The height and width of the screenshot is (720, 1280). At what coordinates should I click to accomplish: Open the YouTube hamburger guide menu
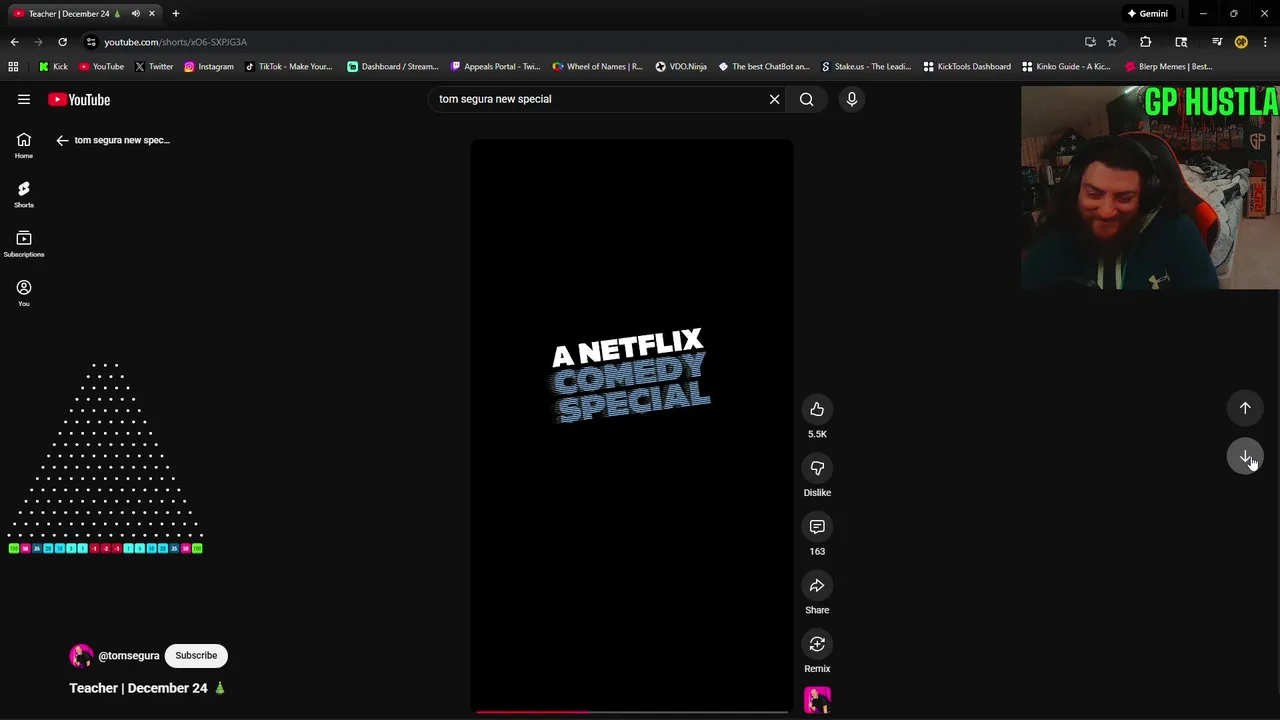(x=24, y=99)
